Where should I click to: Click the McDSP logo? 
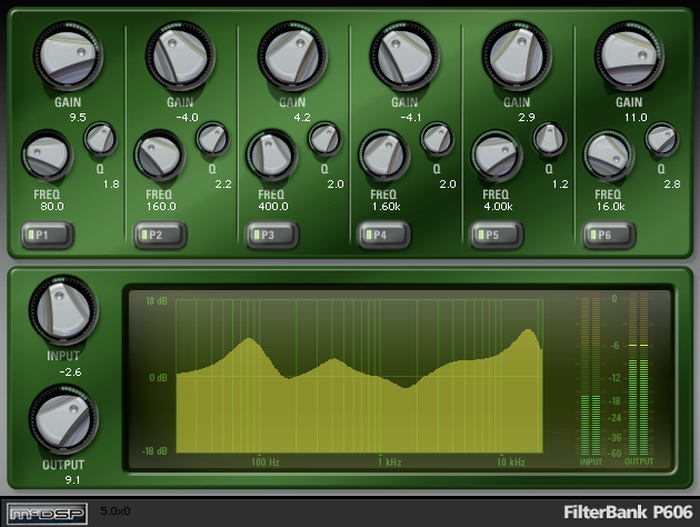coord(47,514)
